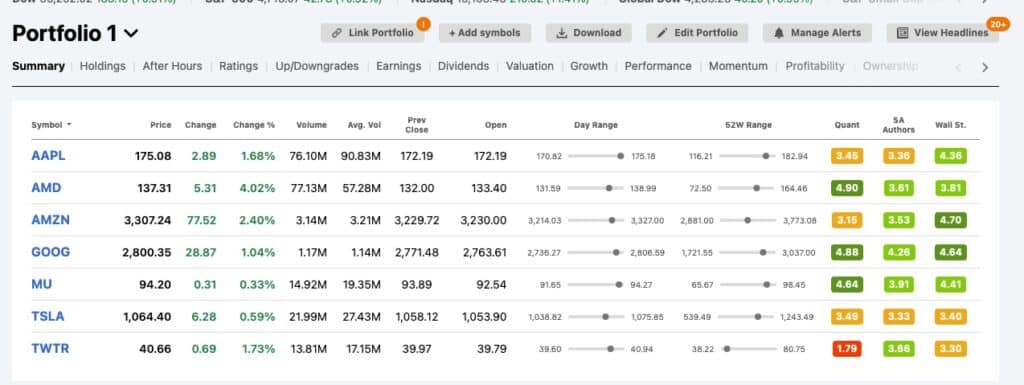Click the AMD price 137.31
This screenshot has height=385, width=1024.
155,188
